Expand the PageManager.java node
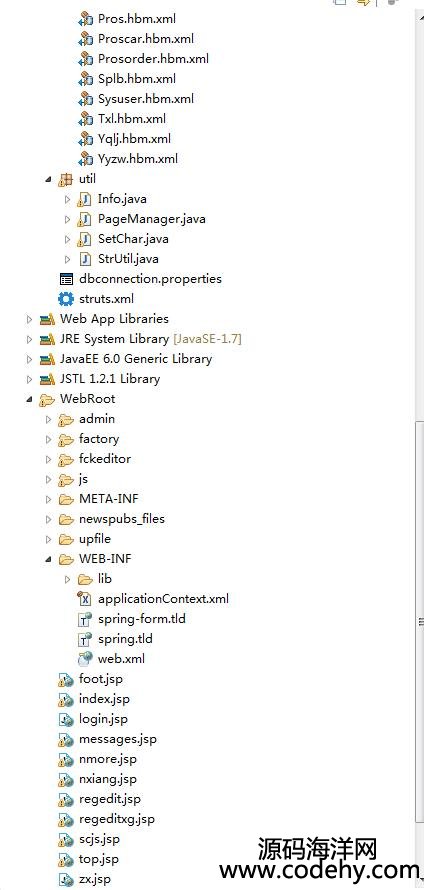424x890 pixels. click(68, 219)
